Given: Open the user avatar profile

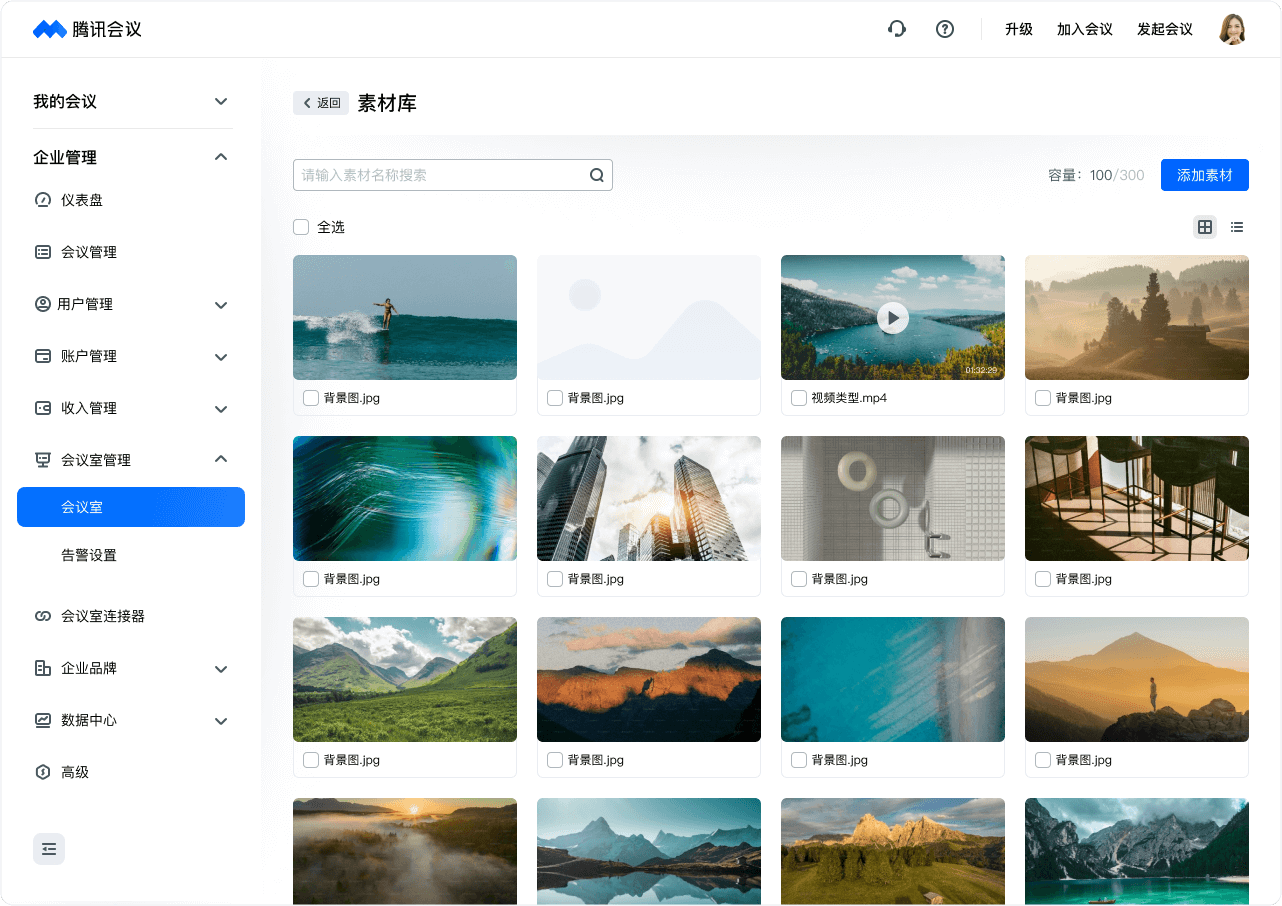Looking at the screenshot, I should coord(1232,29).
